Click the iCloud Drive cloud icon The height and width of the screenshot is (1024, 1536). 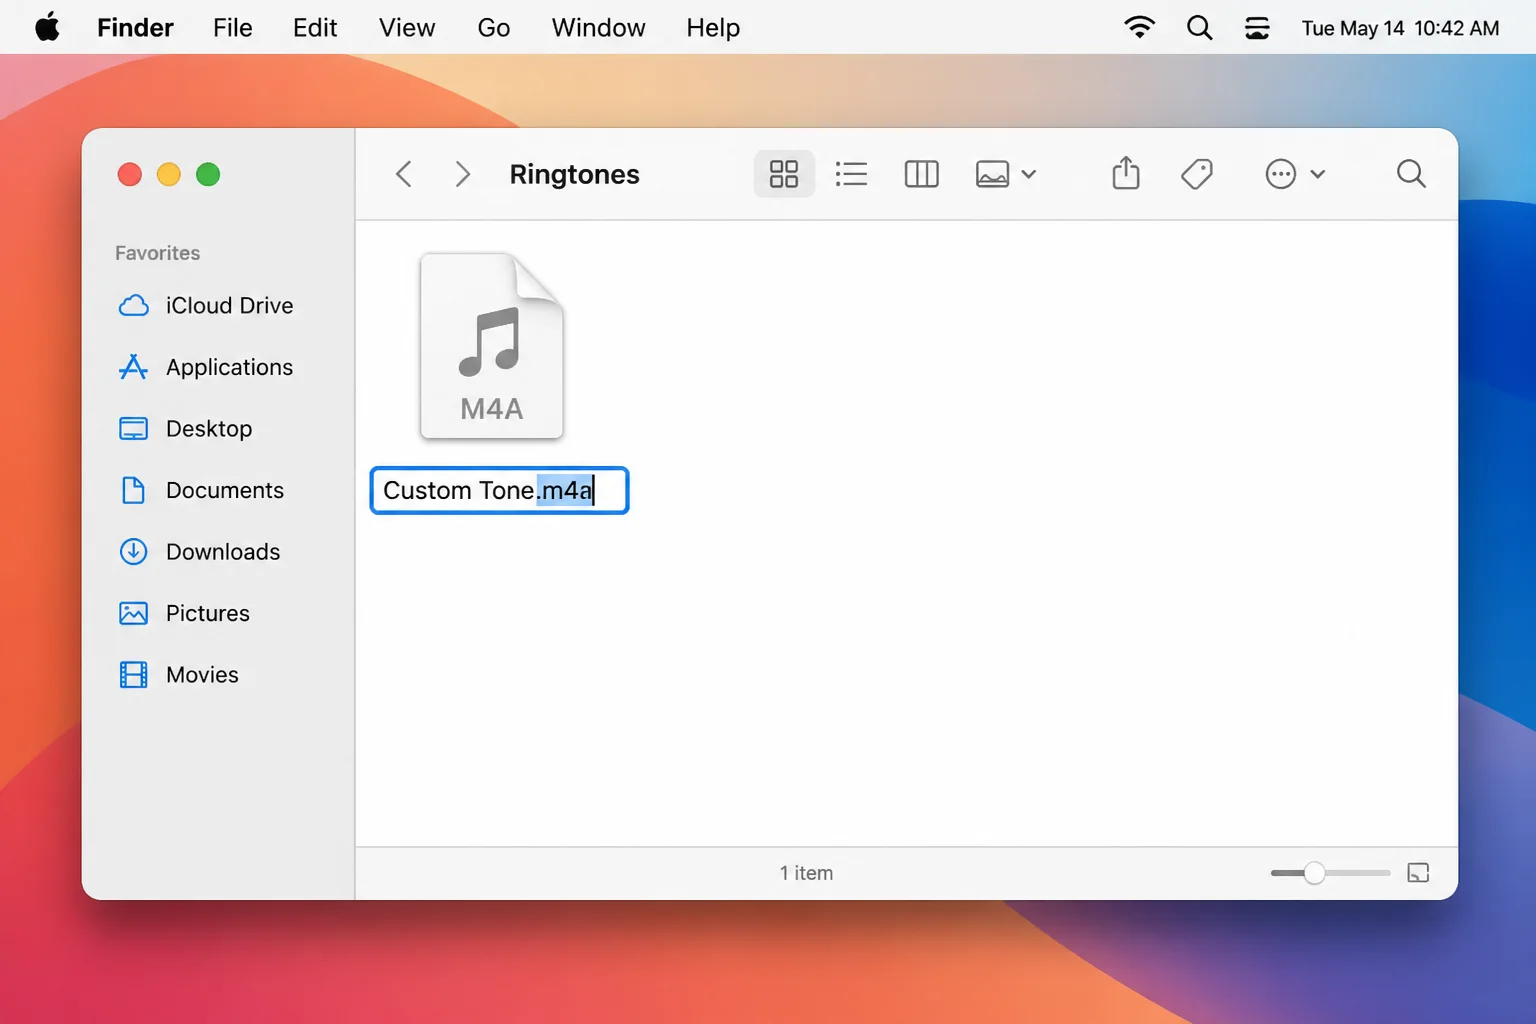[133, 305]
